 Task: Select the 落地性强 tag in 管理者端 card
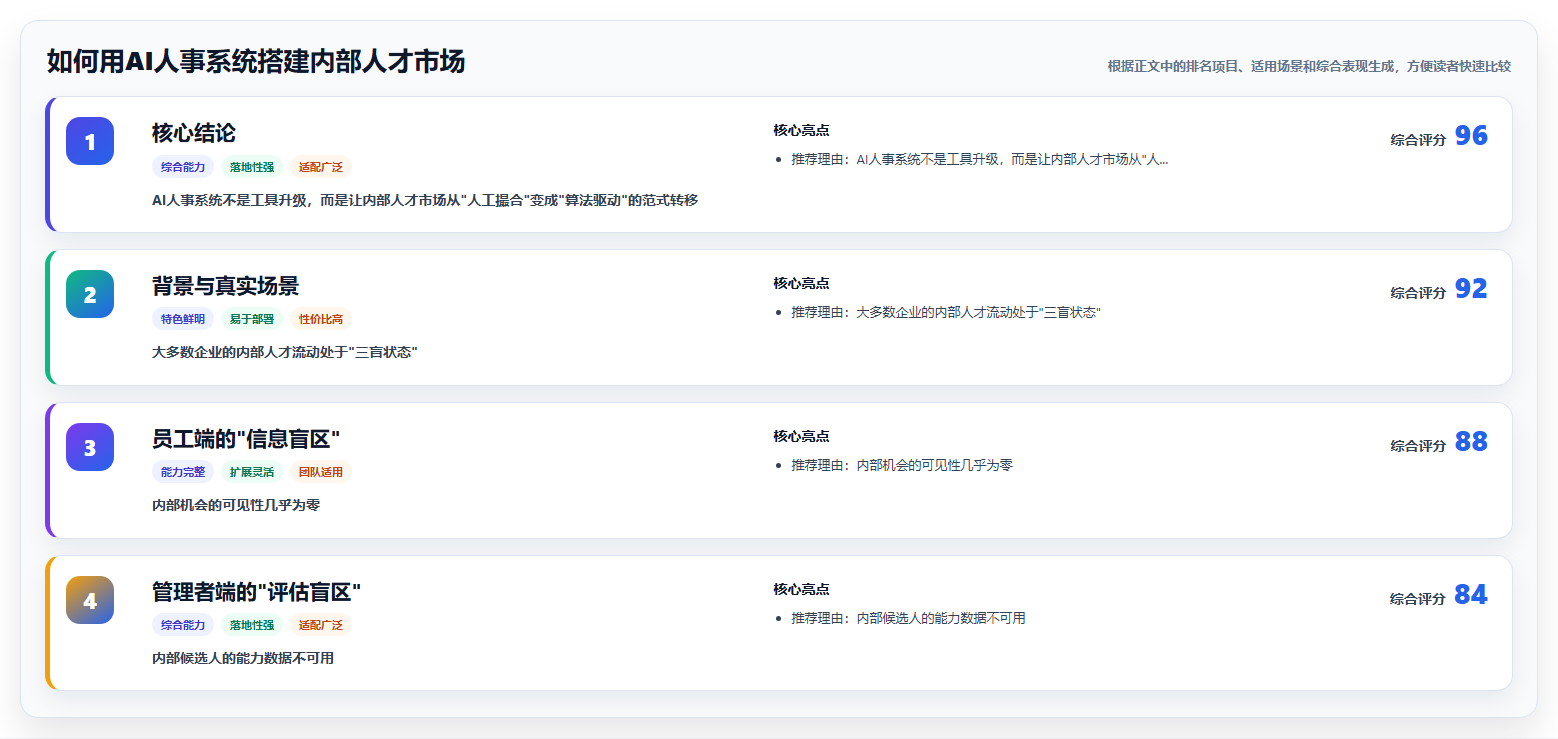click(252, 626)
